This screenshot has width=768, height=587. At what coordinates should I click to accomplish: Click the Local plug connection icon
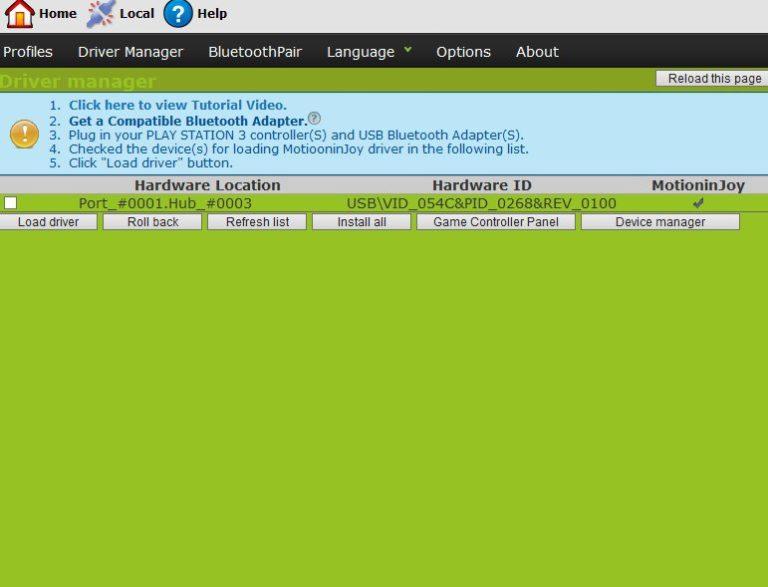[x=101, y=14]
